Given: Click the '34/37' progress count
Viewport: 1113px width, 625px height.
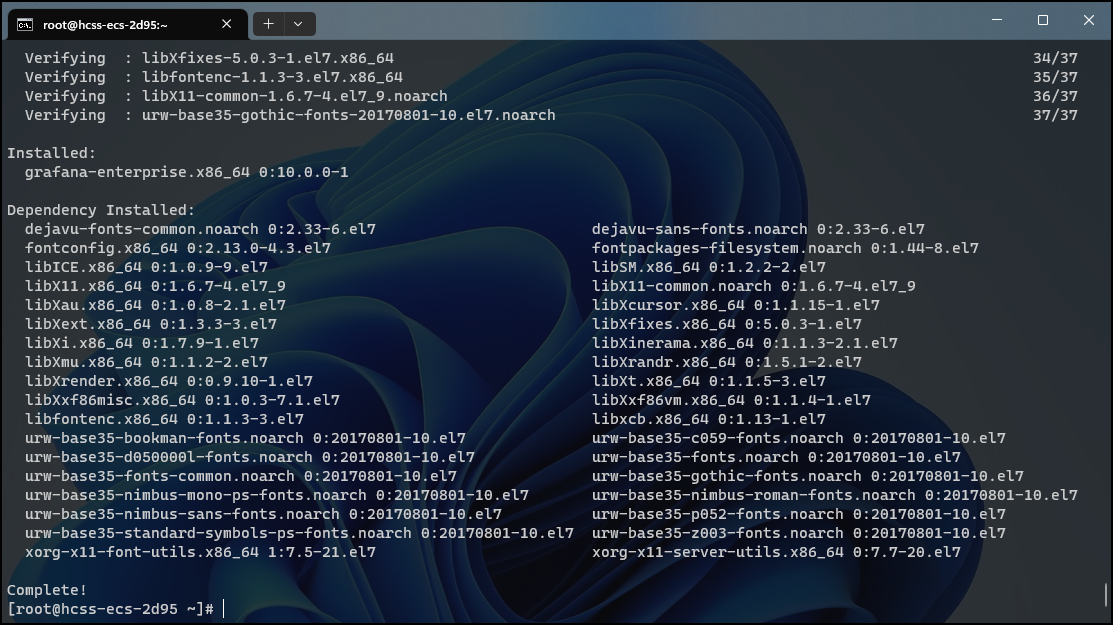Looking at the screenshot, I should 1055,58.
